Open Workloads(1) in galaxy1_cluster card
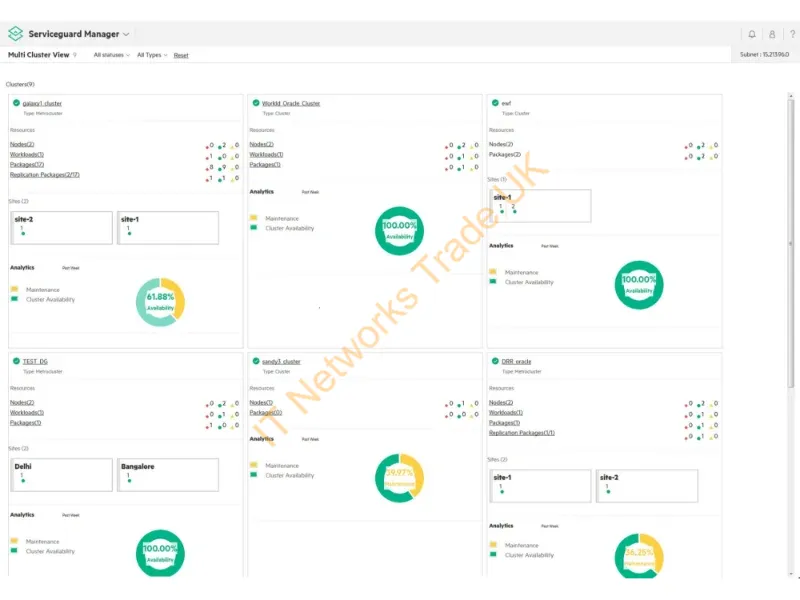Image resolution: width=800 pixels, height=600 pixels. pos(27,155)
